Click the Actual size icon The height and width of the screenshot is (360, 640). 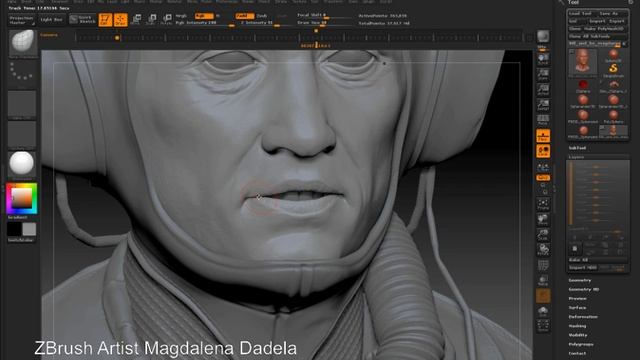[543, 90]
